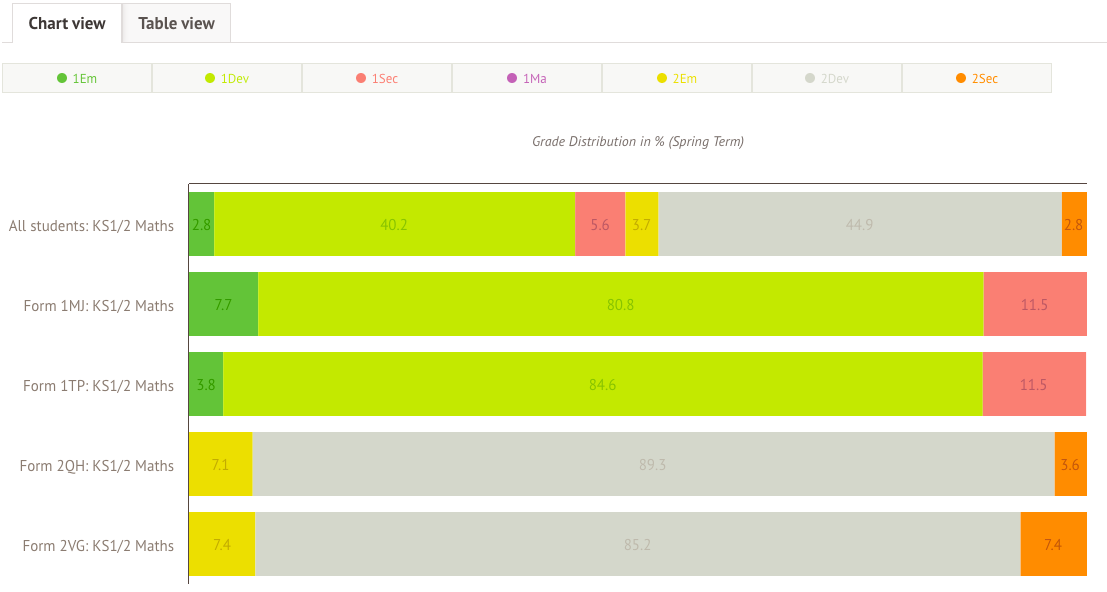Click the orange 7.4 segment in Form 2VG
This screenshot has height=592, width=1107.
(x=1053, y=544)
